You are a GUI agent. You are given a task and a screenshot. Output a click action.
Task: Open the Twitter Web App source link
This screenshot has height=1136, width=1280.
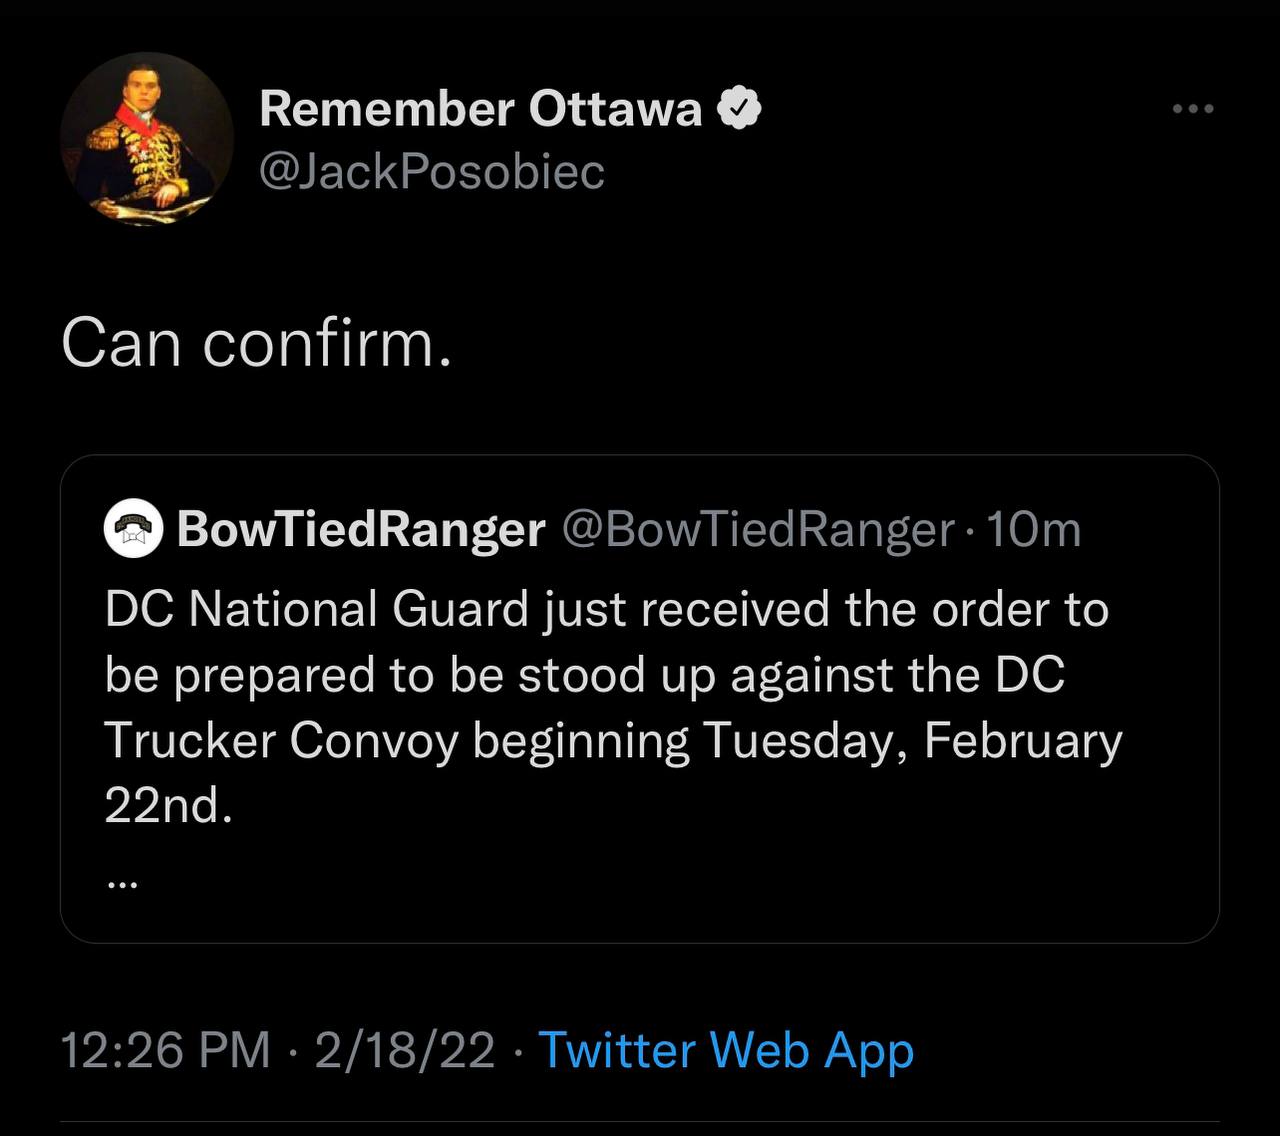pyautogui.click(x=726, y=1050)
